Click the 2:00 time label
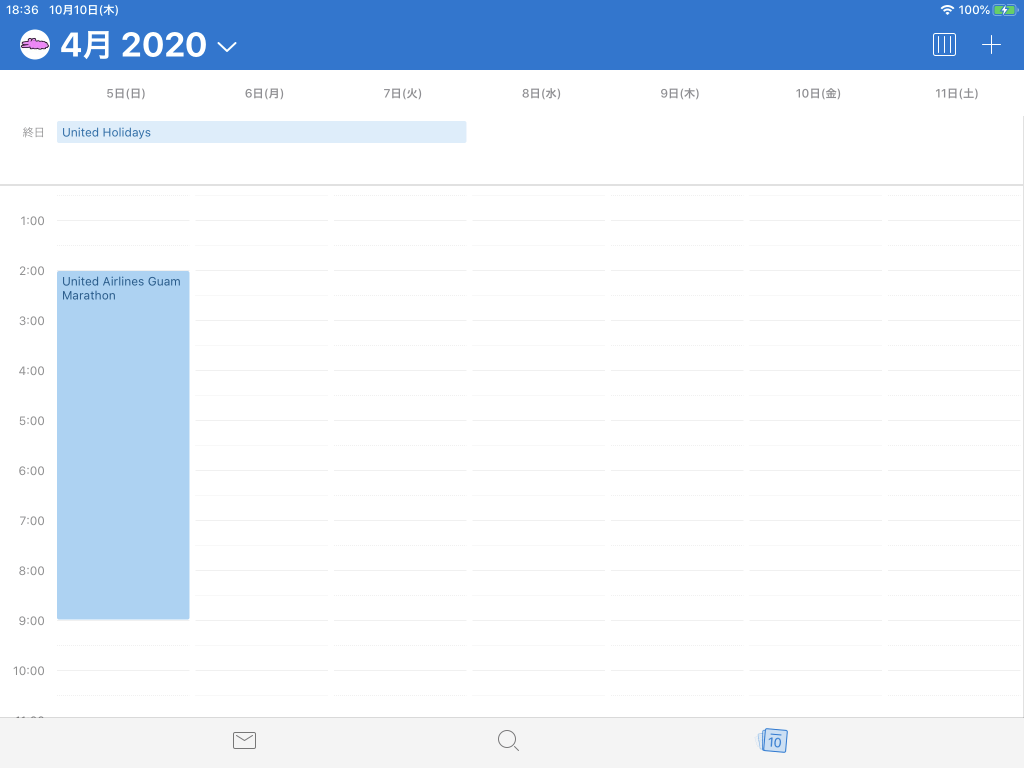The width and height of the screenshot is (1024, 768). click(x=31, y=270)
